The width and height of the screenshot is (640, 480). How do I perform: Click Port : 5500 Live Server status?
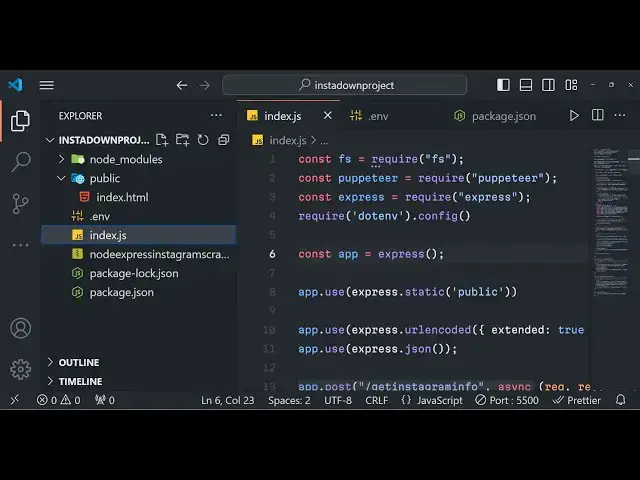pos(507,400)
